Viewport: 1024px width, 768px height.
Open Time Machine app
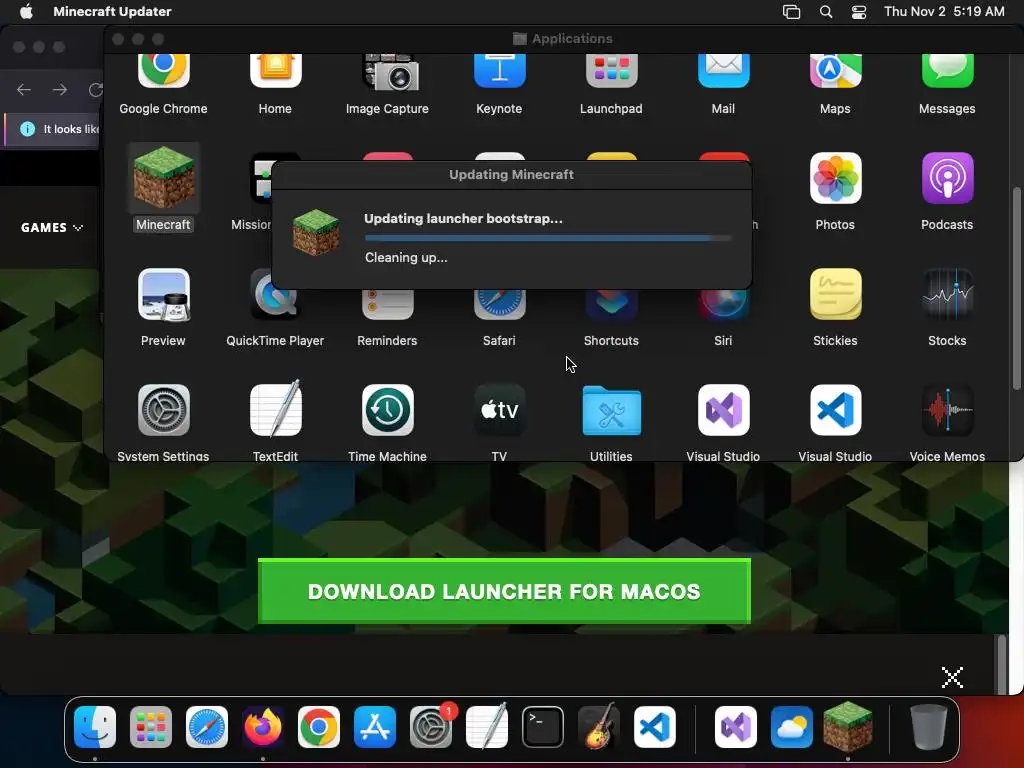[x=387, y=410]
